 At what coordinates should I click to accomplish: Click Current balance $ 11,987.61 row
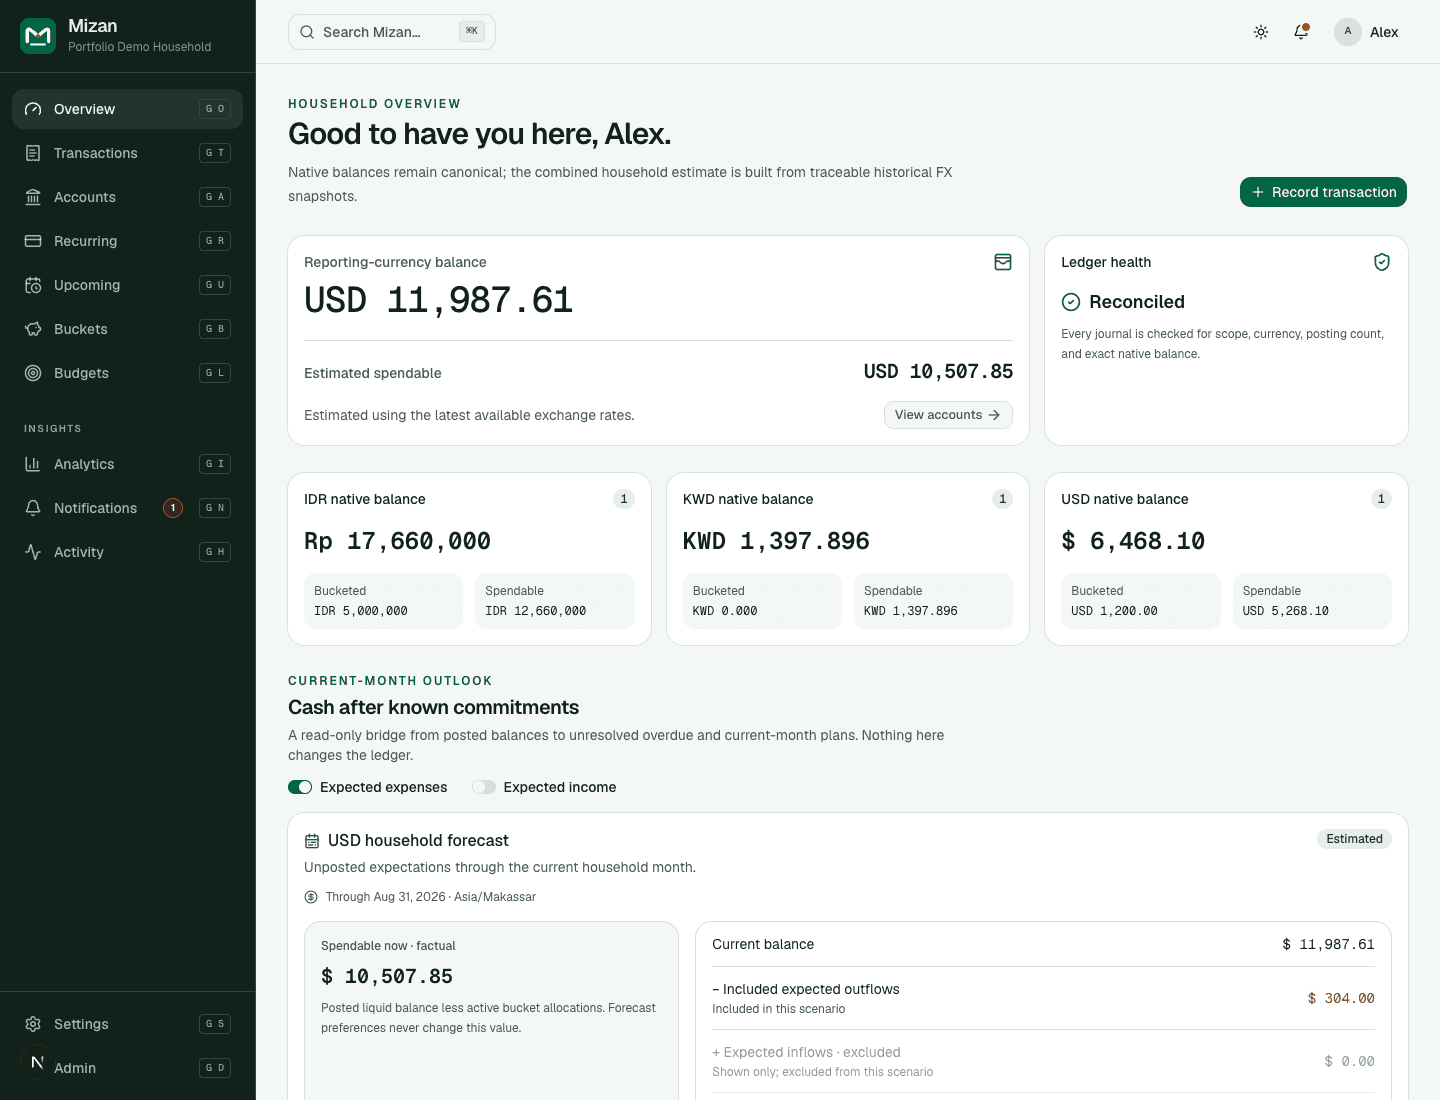coord(1043,944)
